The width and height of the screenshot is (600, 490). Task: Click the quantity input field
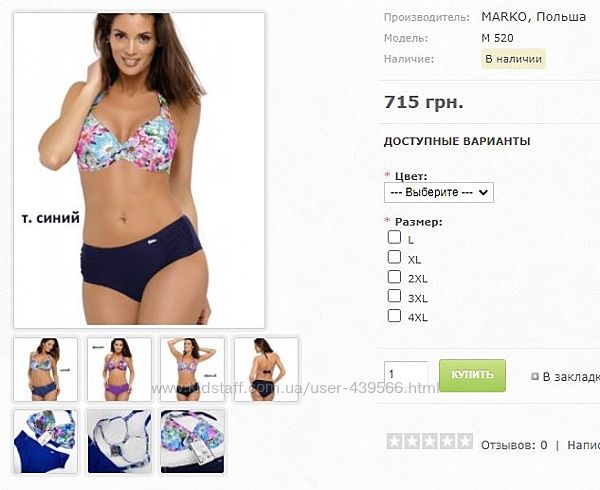[x=406, y=374]
